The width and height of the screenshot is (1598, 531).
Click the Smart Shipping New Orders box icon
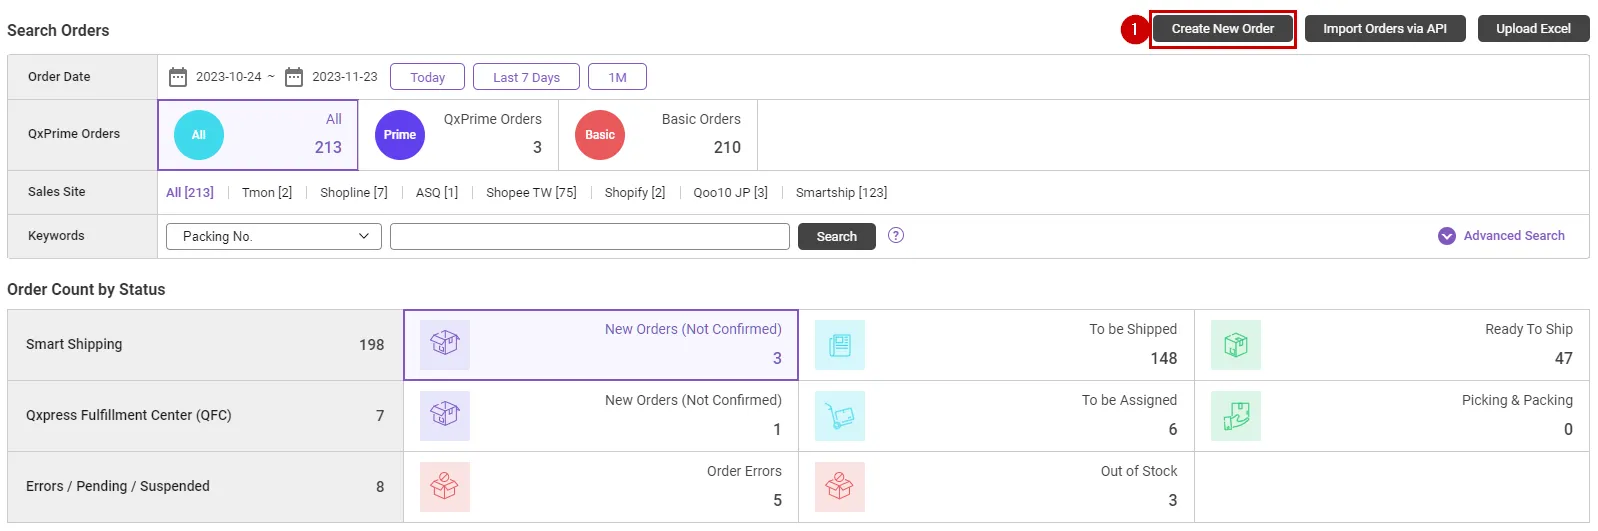click(445, 345)
